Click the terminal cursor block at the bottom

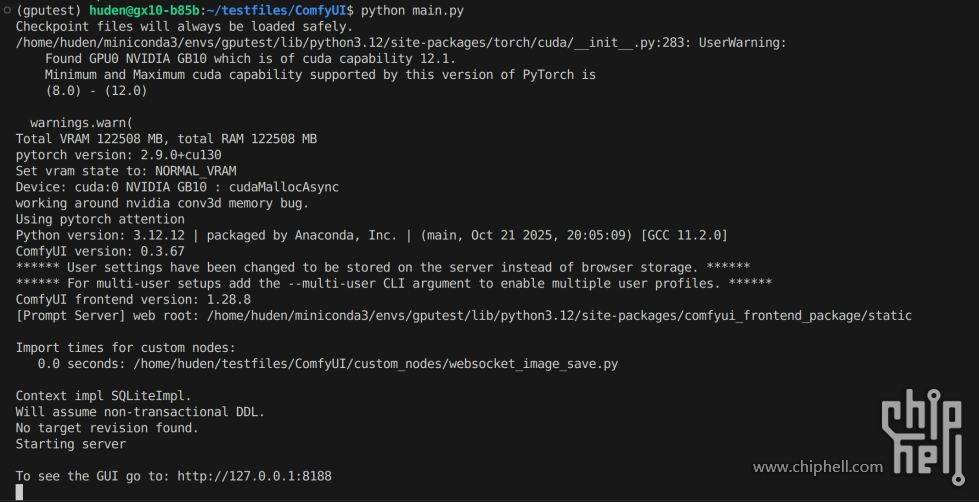[19, 492]
